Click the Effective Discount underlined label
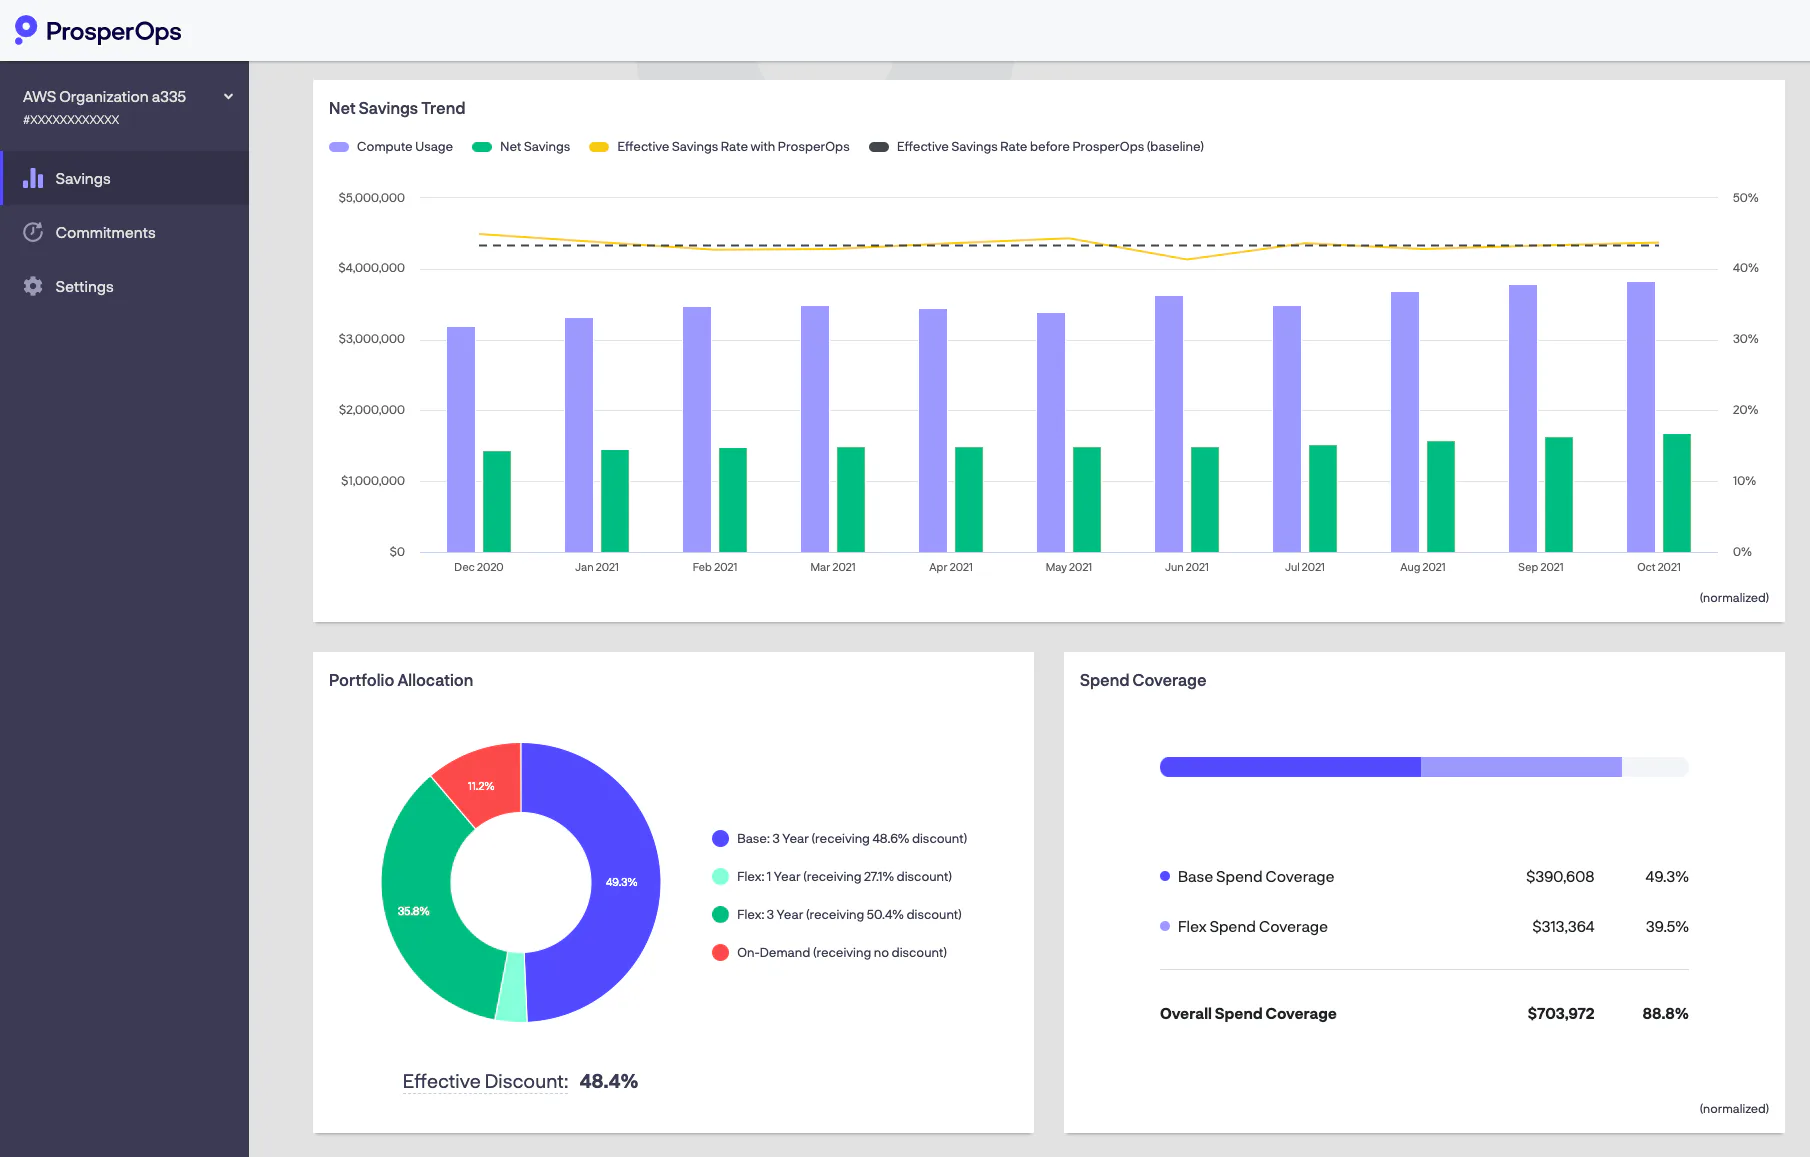The width and height of the screenshot is (1810, 1157). click(485, 1081)
